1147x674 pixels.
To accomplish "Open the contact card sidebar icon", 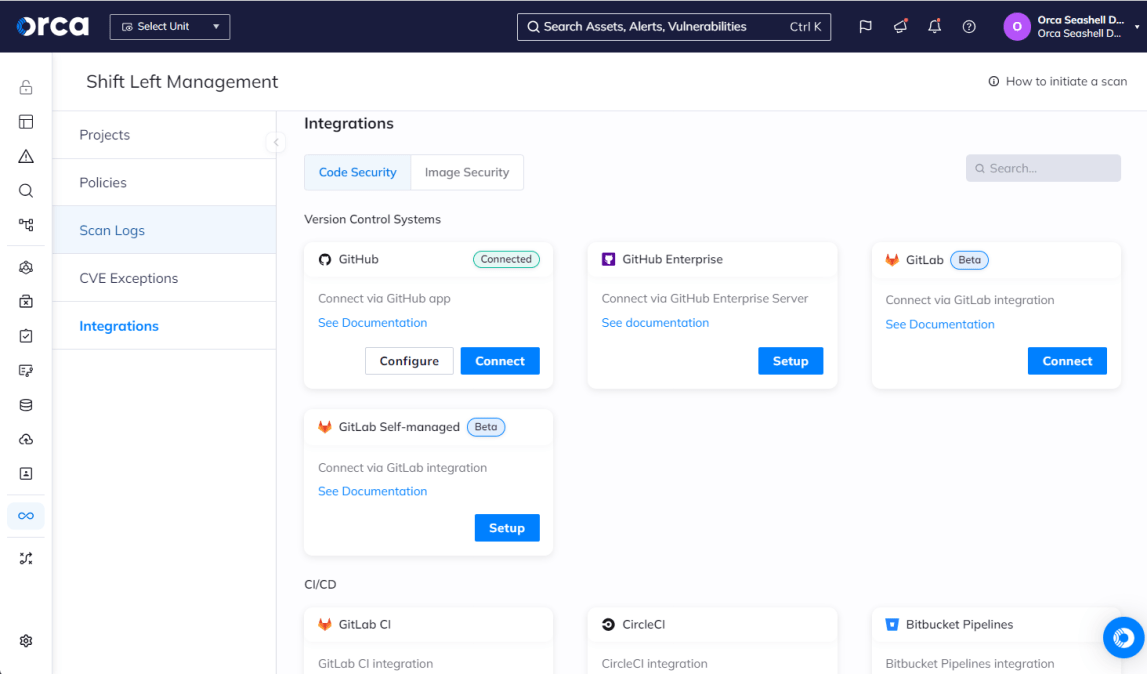I will tap(26, 473).
